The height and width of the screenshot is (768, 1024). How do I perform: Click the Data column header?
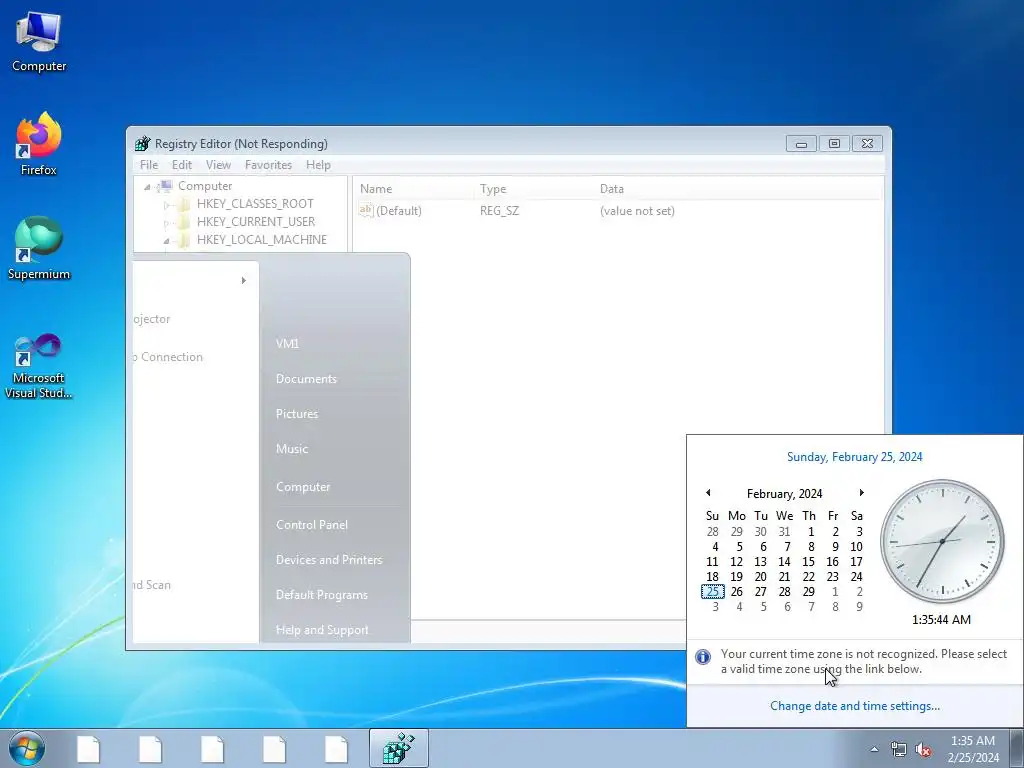(738, 189)
